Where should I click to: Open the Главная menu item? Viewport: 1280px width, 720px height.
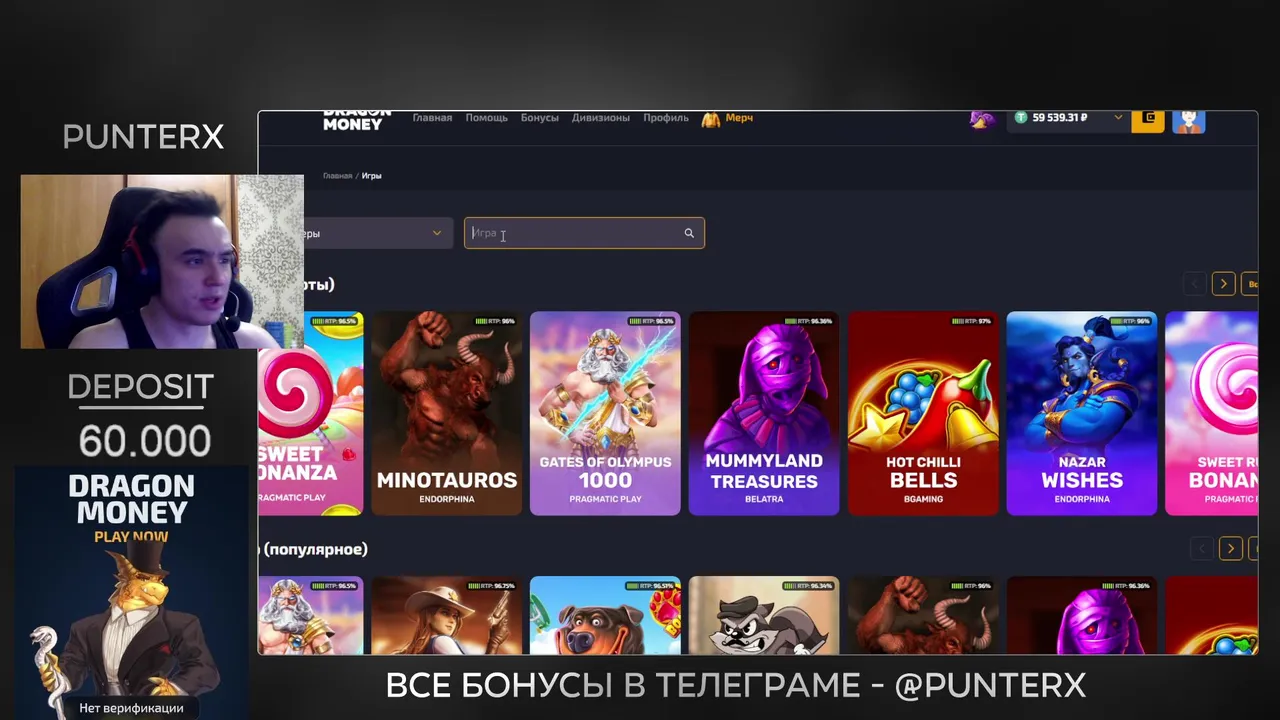coord(432,118)
